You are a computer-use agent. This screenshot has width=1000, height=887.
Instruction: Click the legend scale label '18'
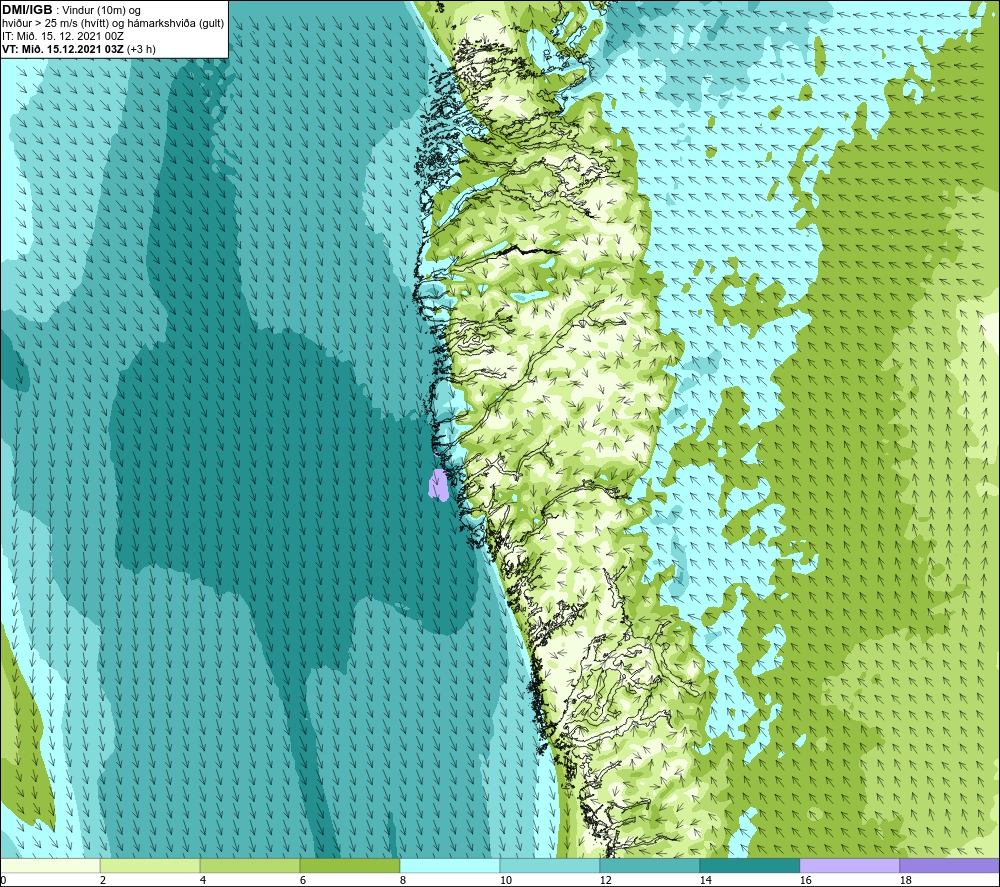[x=905, y=880]
